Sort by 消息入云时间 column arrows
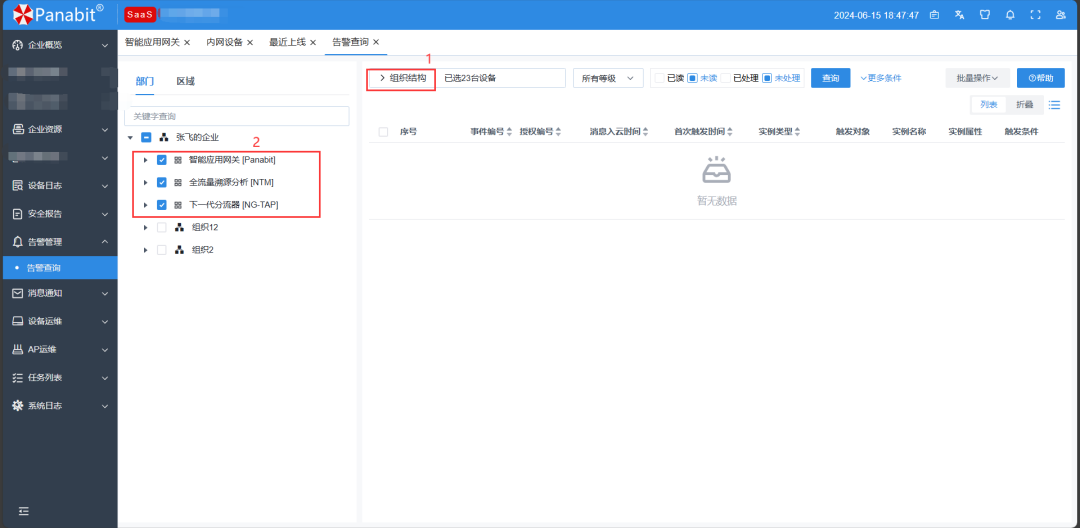This screenshot has width=1080, height=528. (x=646, y=131)
